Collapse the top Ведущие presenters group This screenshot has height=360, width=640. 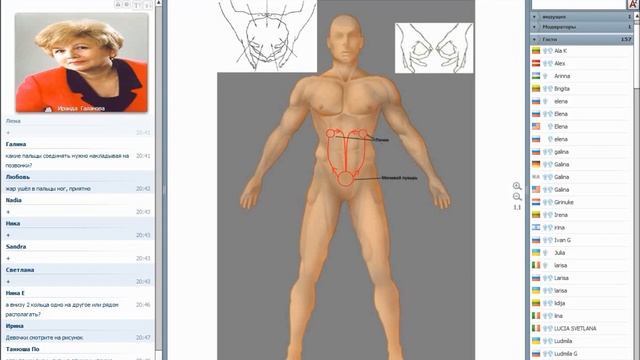(534, 17)
